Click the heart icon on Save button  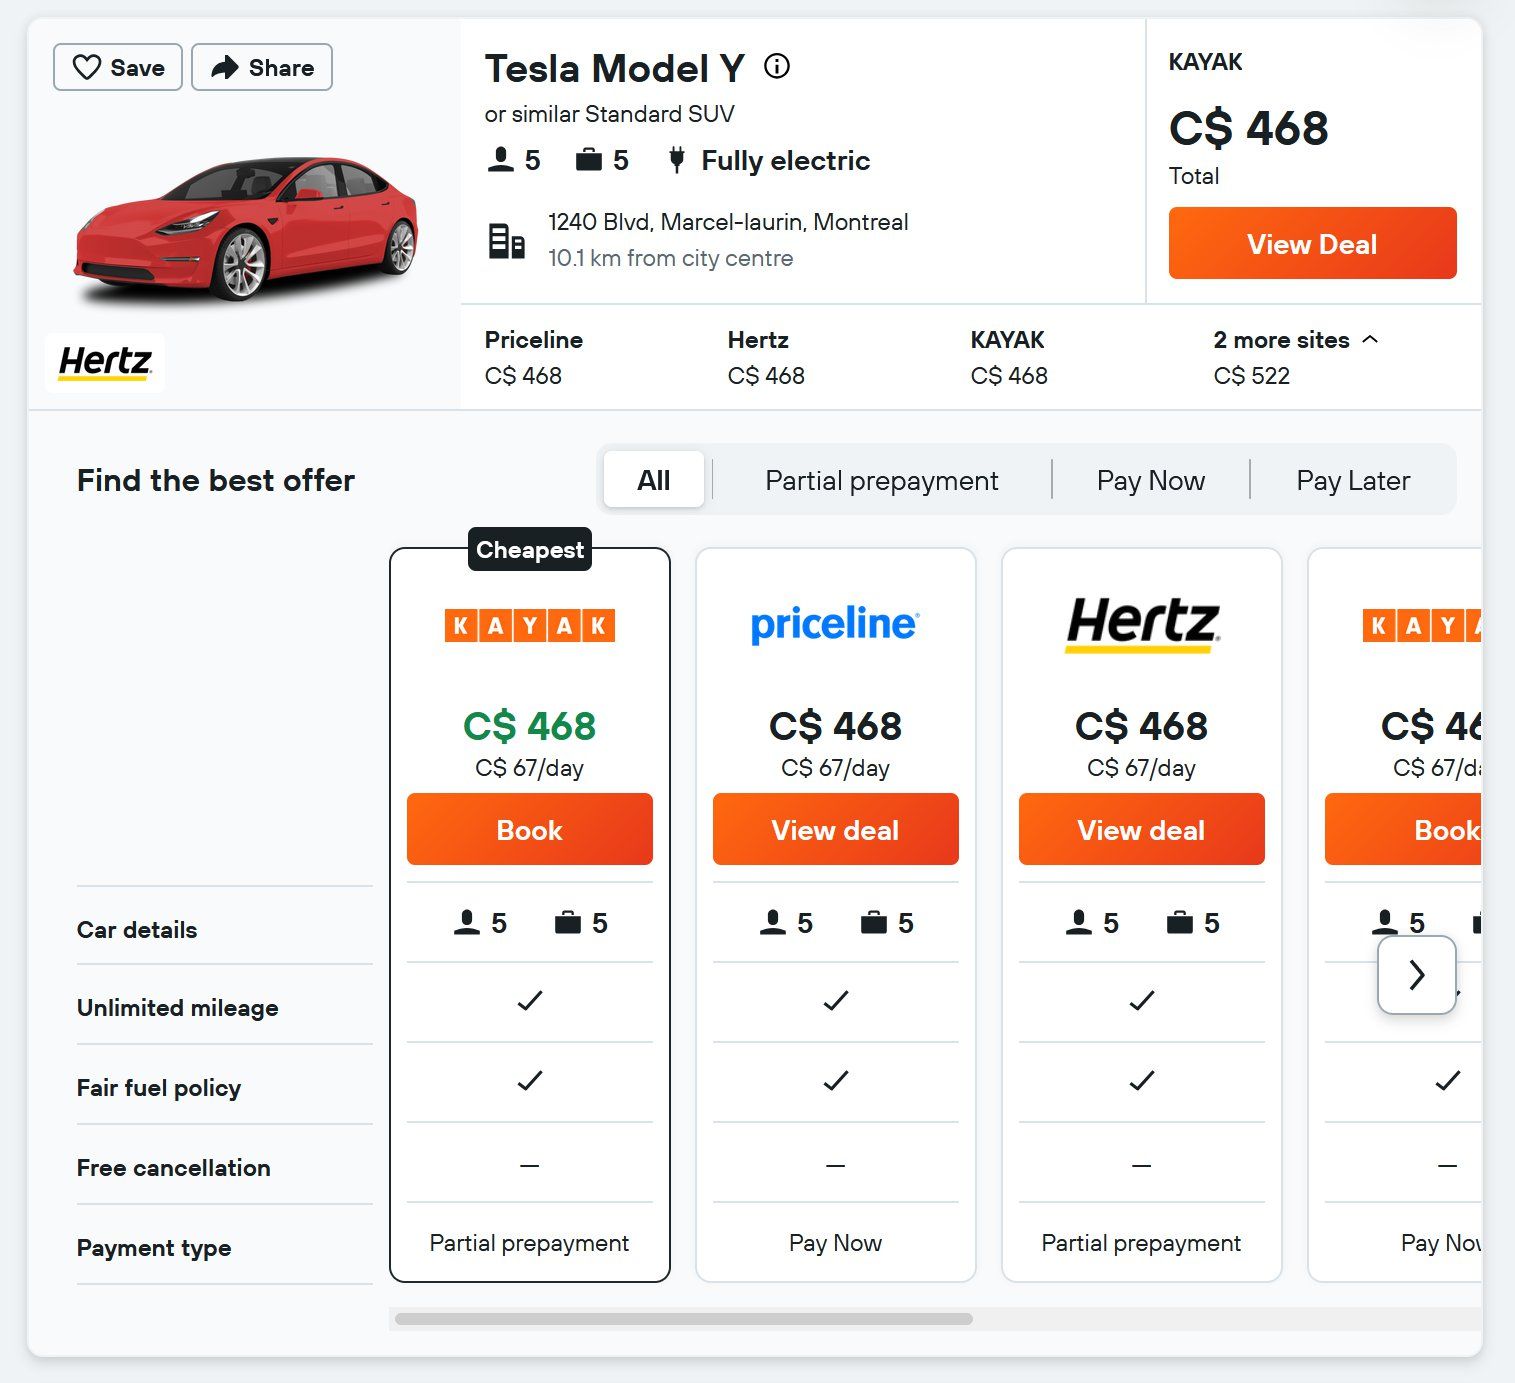click(87, 67)
